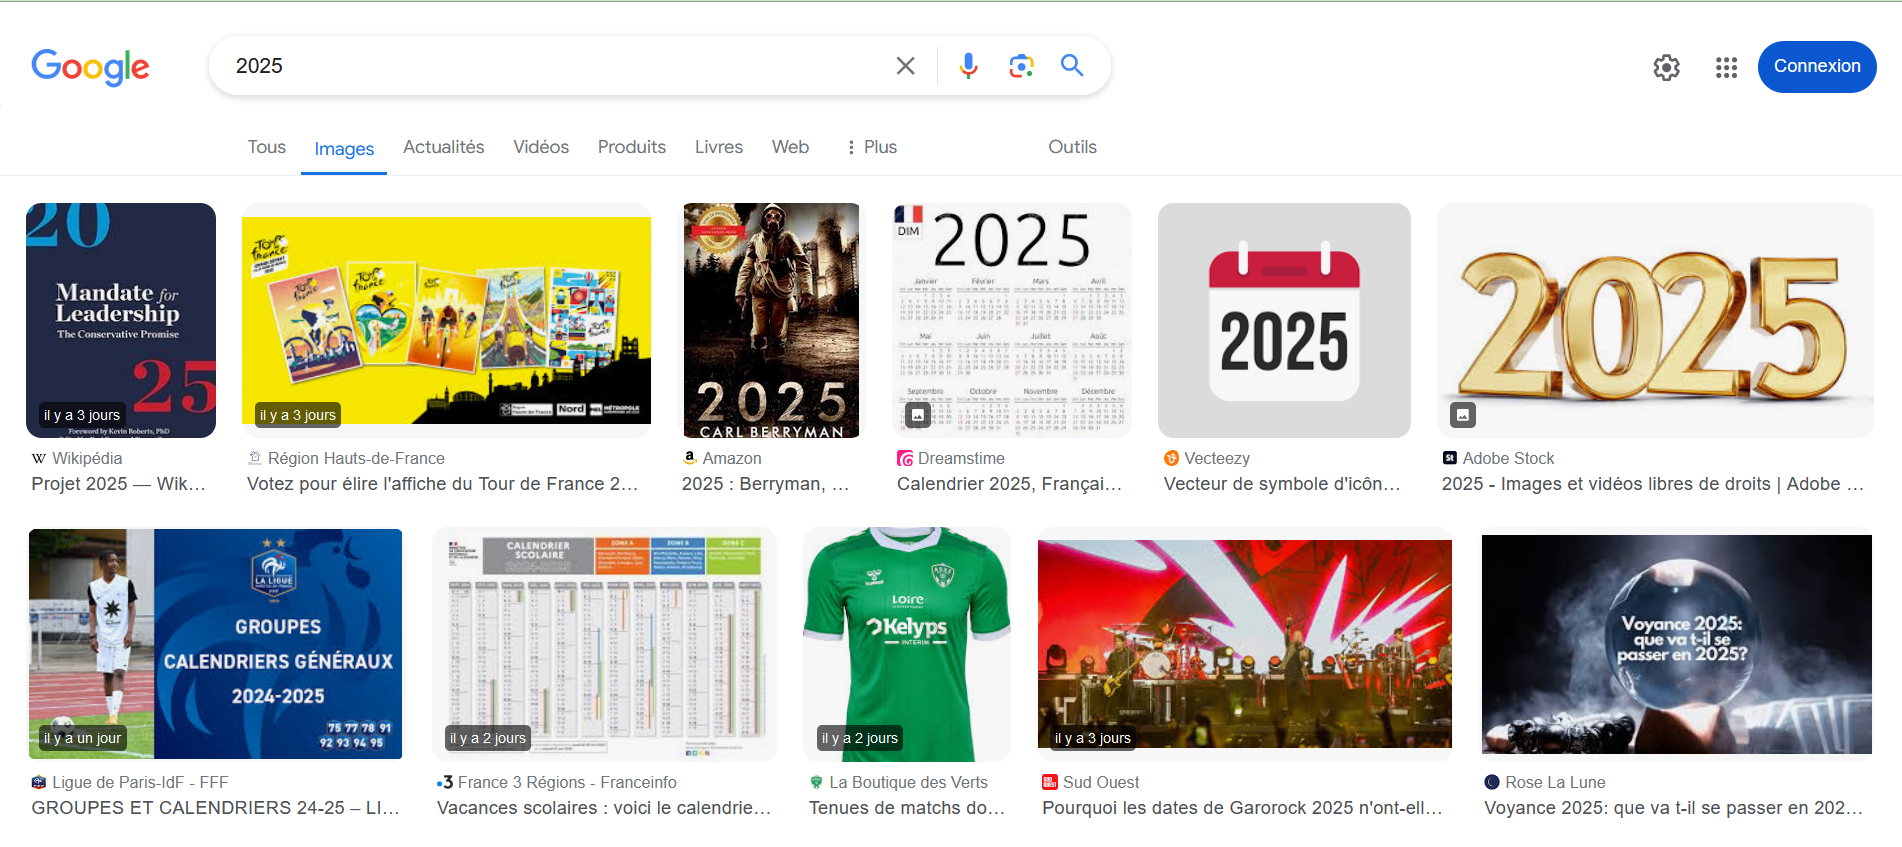Select the Web tab
This screenshot has height=847, width=1902.
(790, 147)
